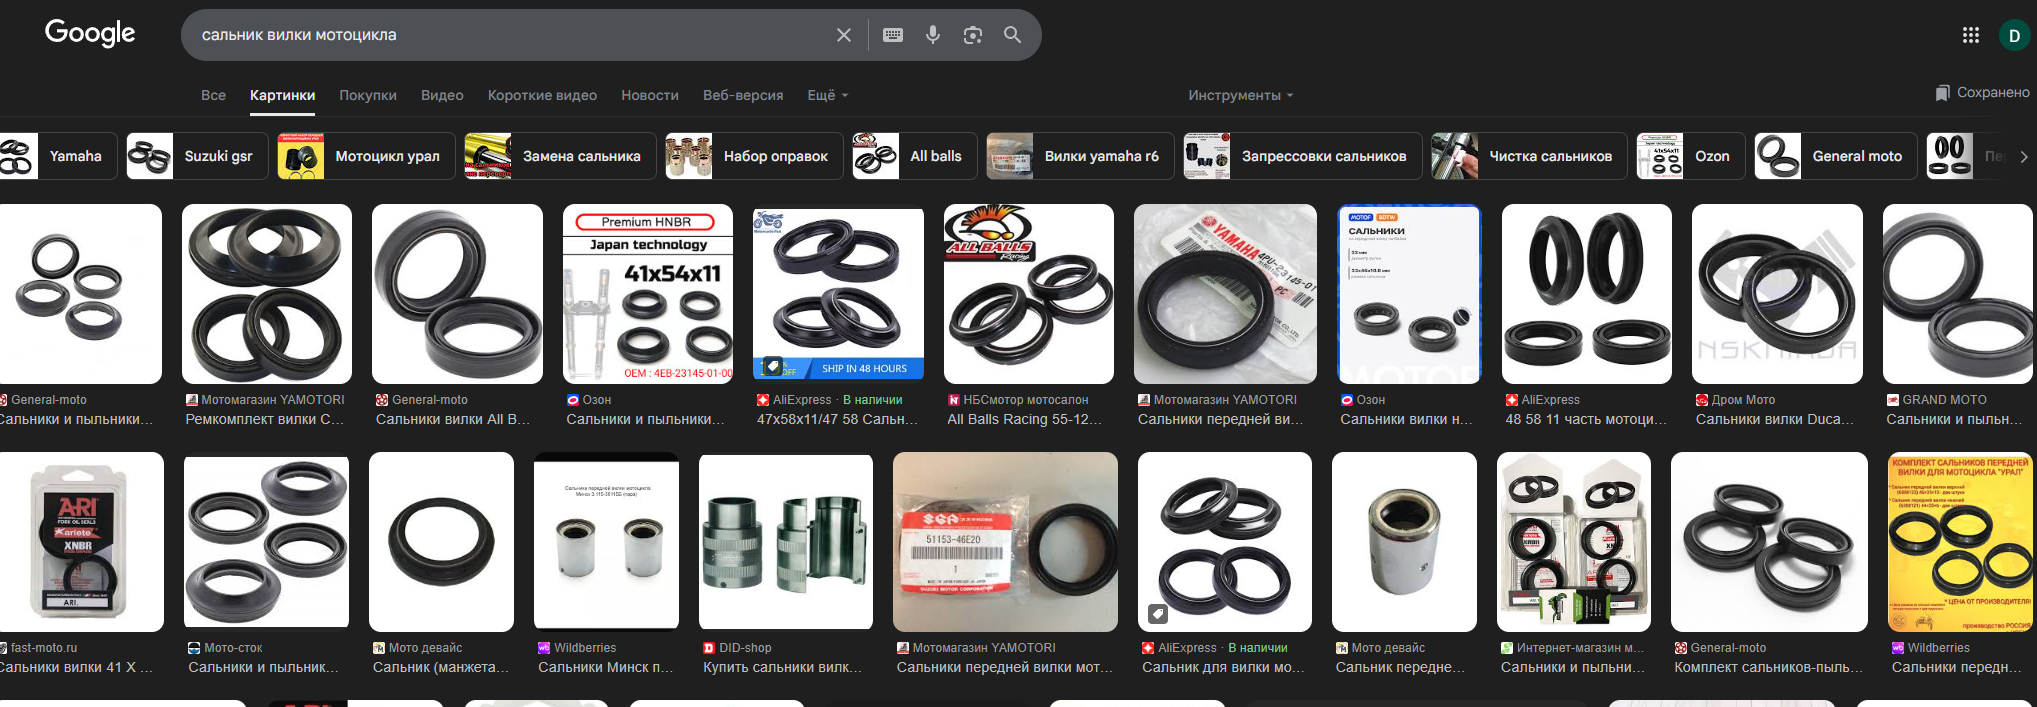Start voice search with the microphone icon

point(933,35)
